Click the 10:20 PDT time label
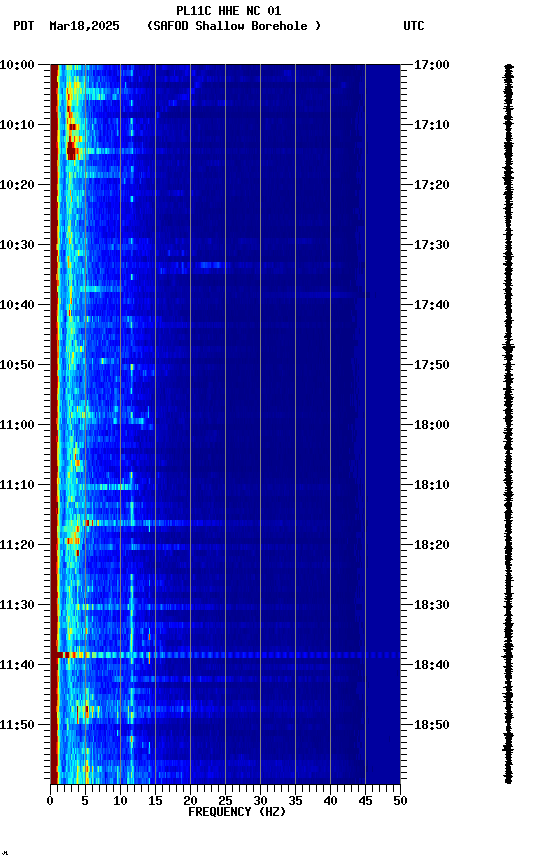Image resolution: width=552 pixels, height=864 pixels. coord(17,185)
